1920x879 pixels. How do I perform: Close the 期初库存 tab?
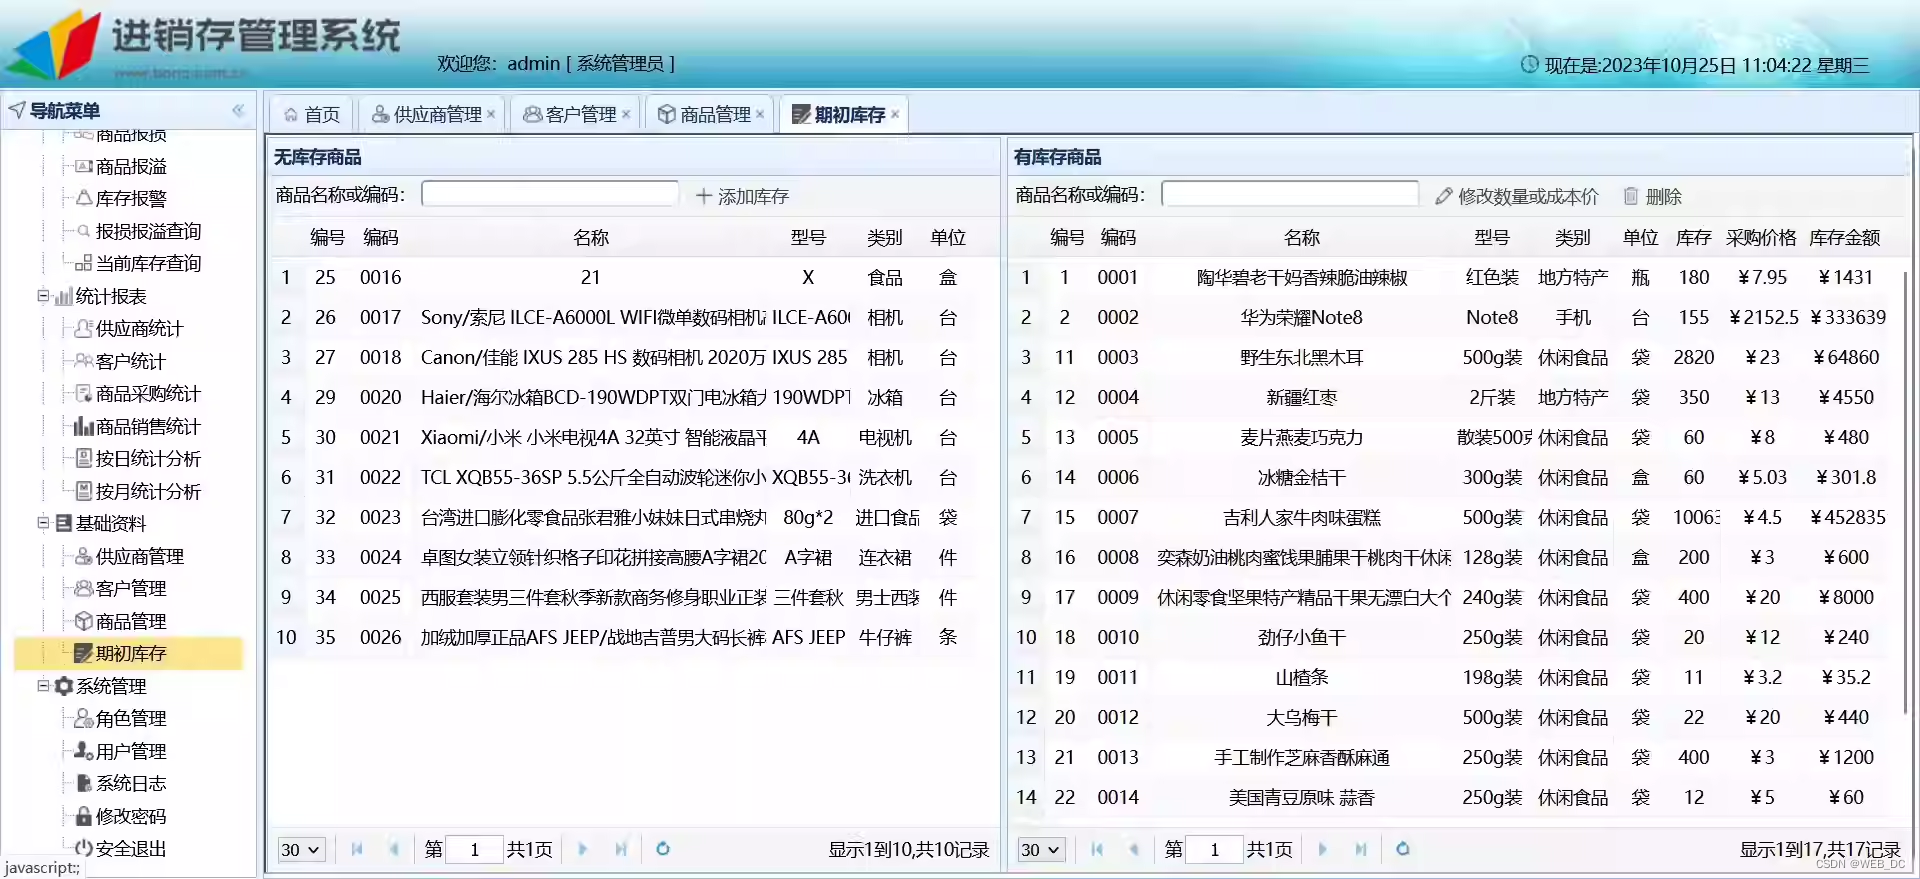point(895,114)
